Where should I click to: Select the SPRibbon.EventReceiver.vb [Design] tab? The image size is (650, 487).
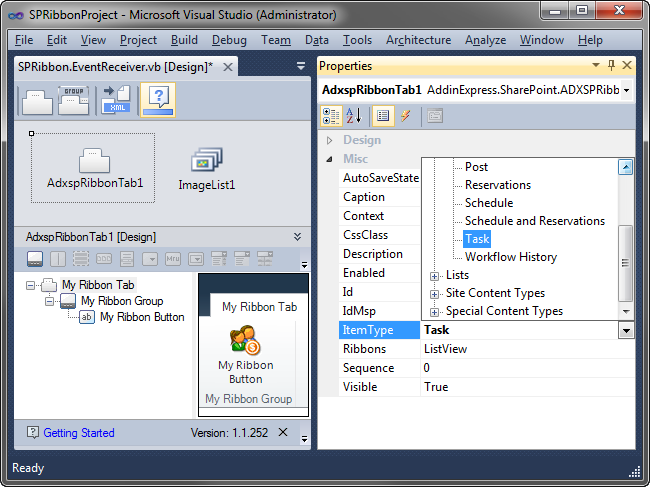pyautogui.click(x=115, y=67)
